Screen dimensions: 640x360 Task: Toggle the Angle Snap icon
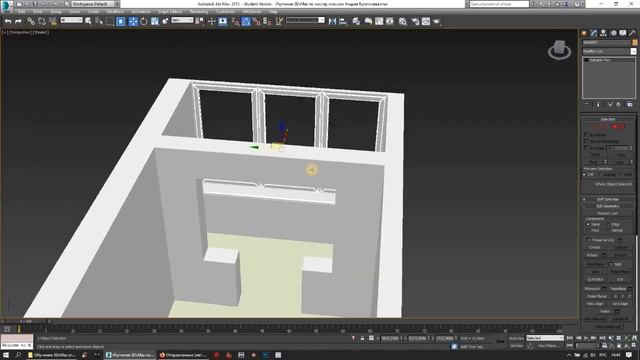[246, 21]
